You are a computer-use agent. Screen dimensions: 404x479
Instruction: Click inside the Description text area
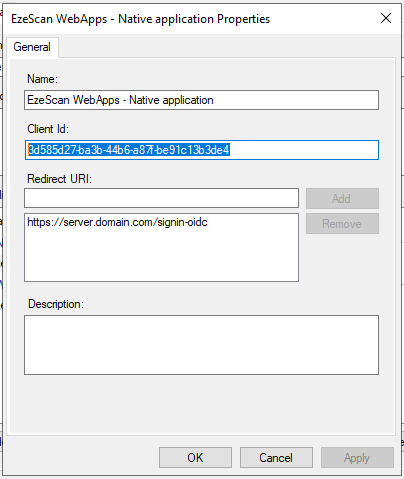(201, 345)
